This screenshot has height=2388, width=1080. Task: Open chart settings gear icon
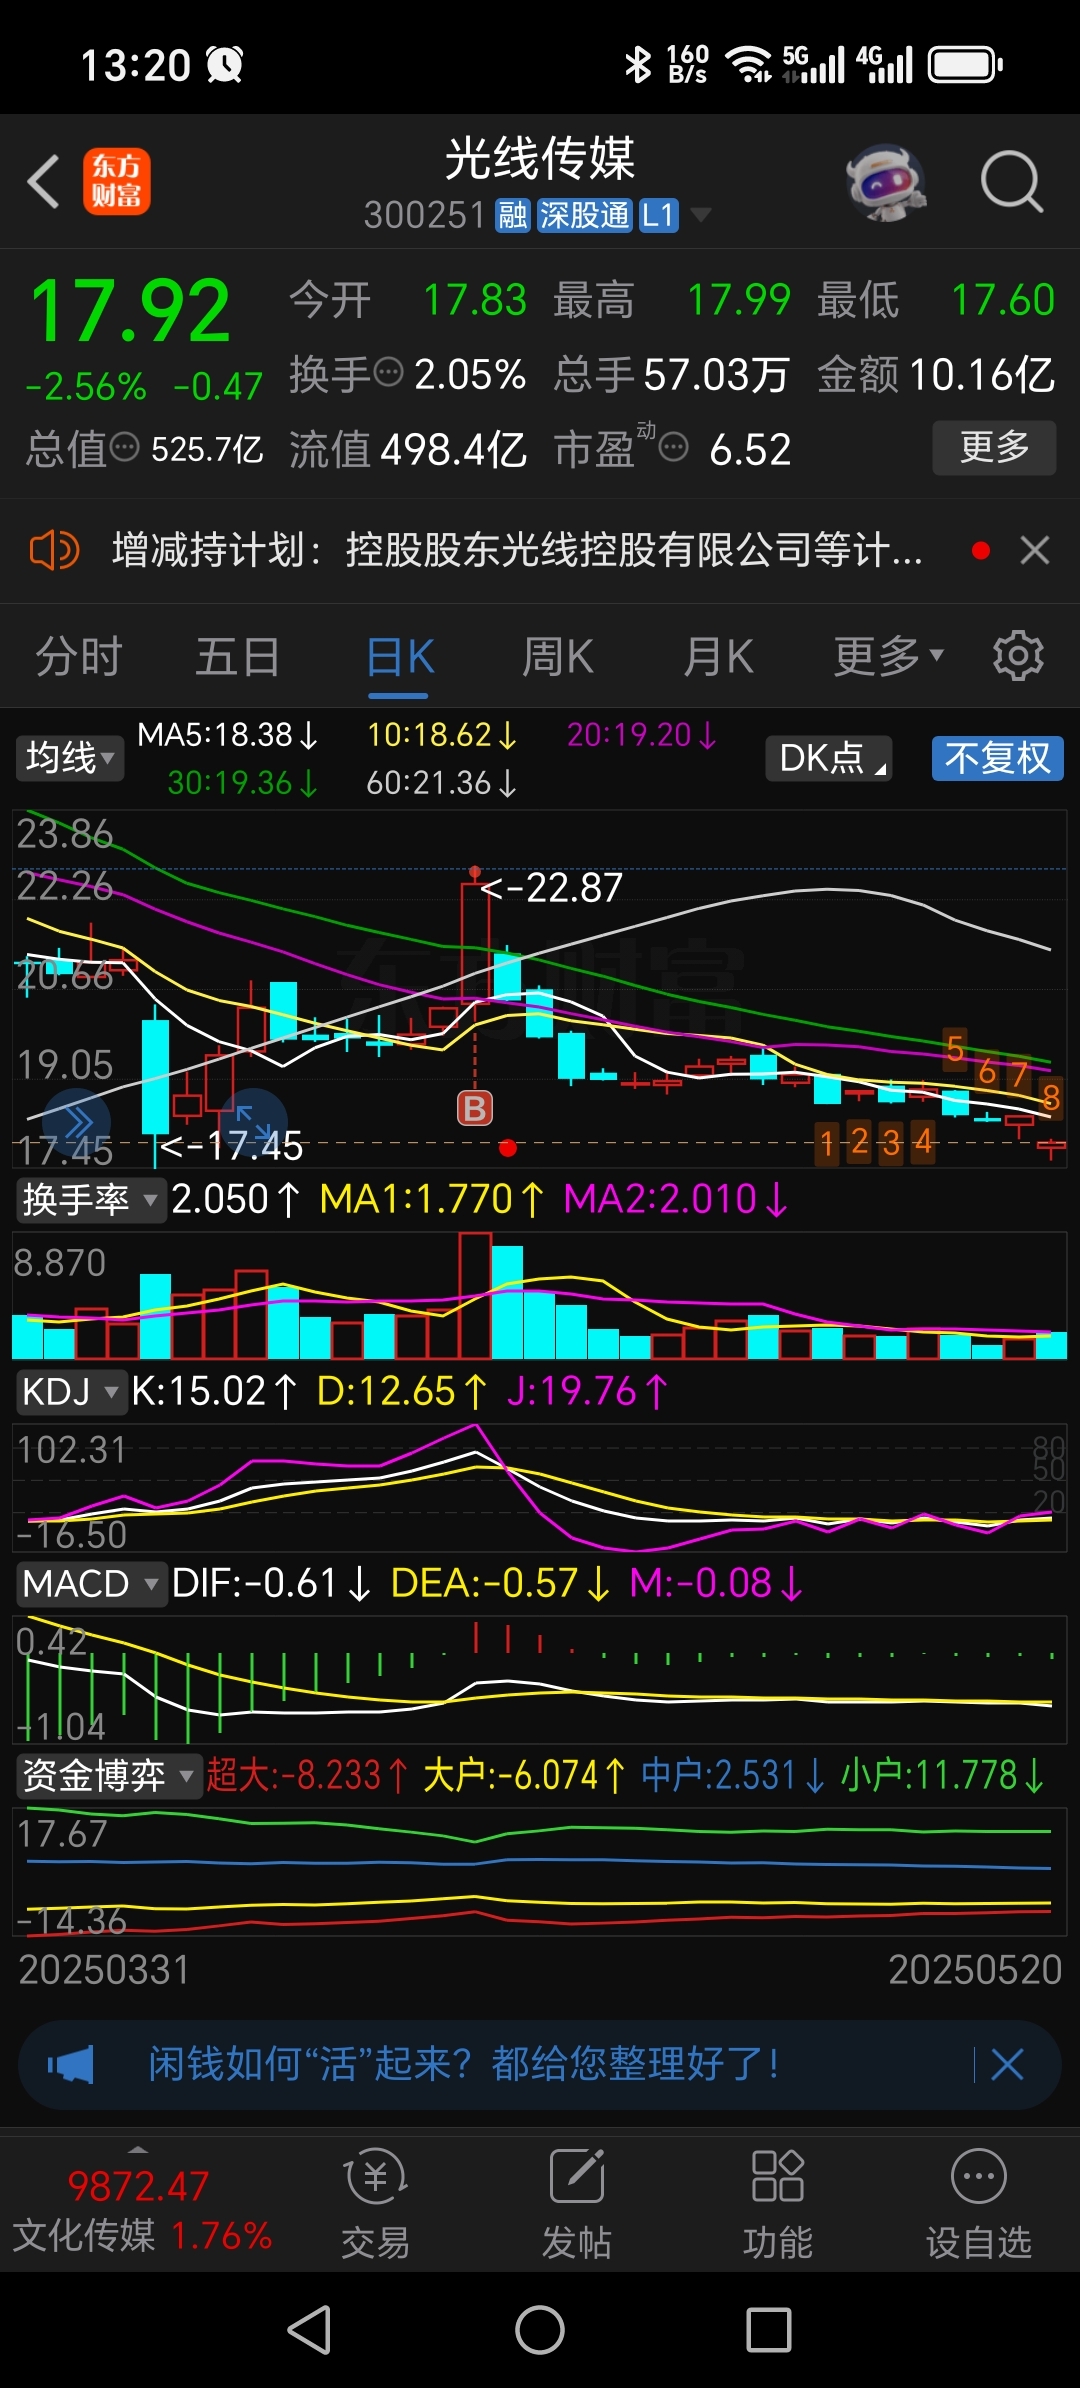(x=1018, y=656)
